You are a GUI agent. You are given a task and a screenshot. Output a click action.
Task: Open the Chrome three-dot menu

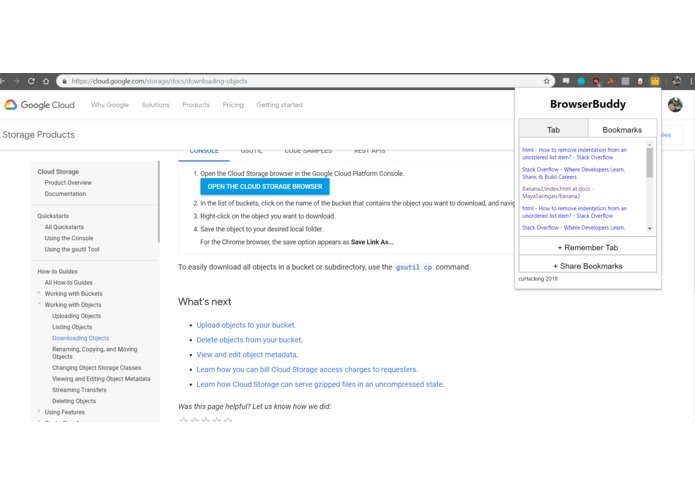point(691,81)
